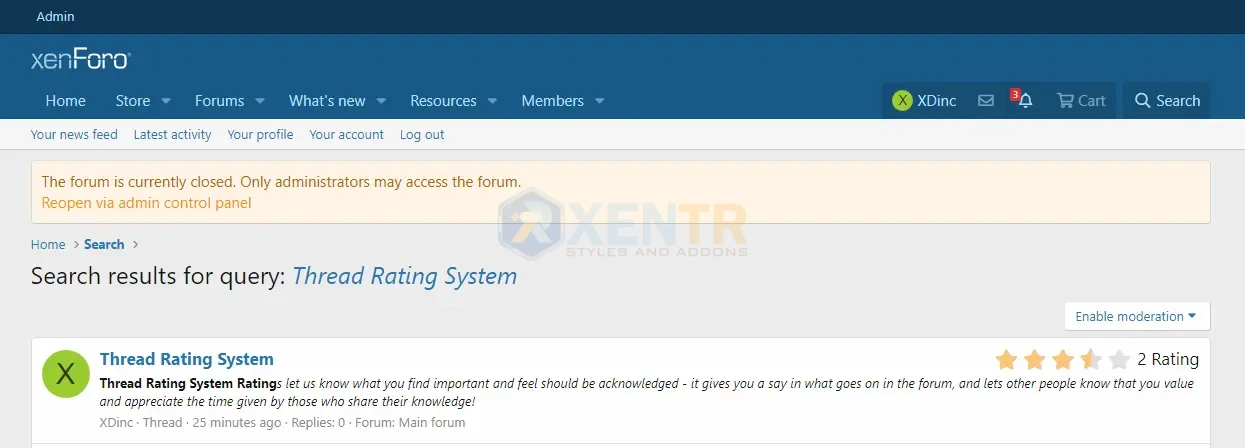Open Your news feed link
1245x448 pixels.
point(74,134)
